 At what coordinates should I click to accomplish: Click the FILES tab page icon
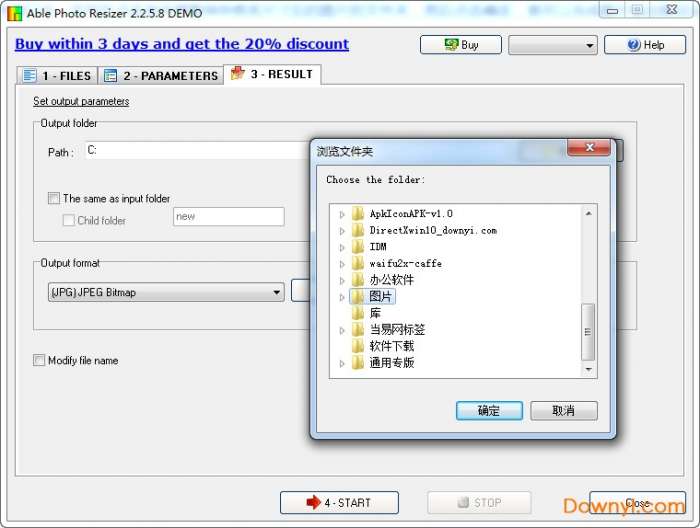tap(29, 75)
